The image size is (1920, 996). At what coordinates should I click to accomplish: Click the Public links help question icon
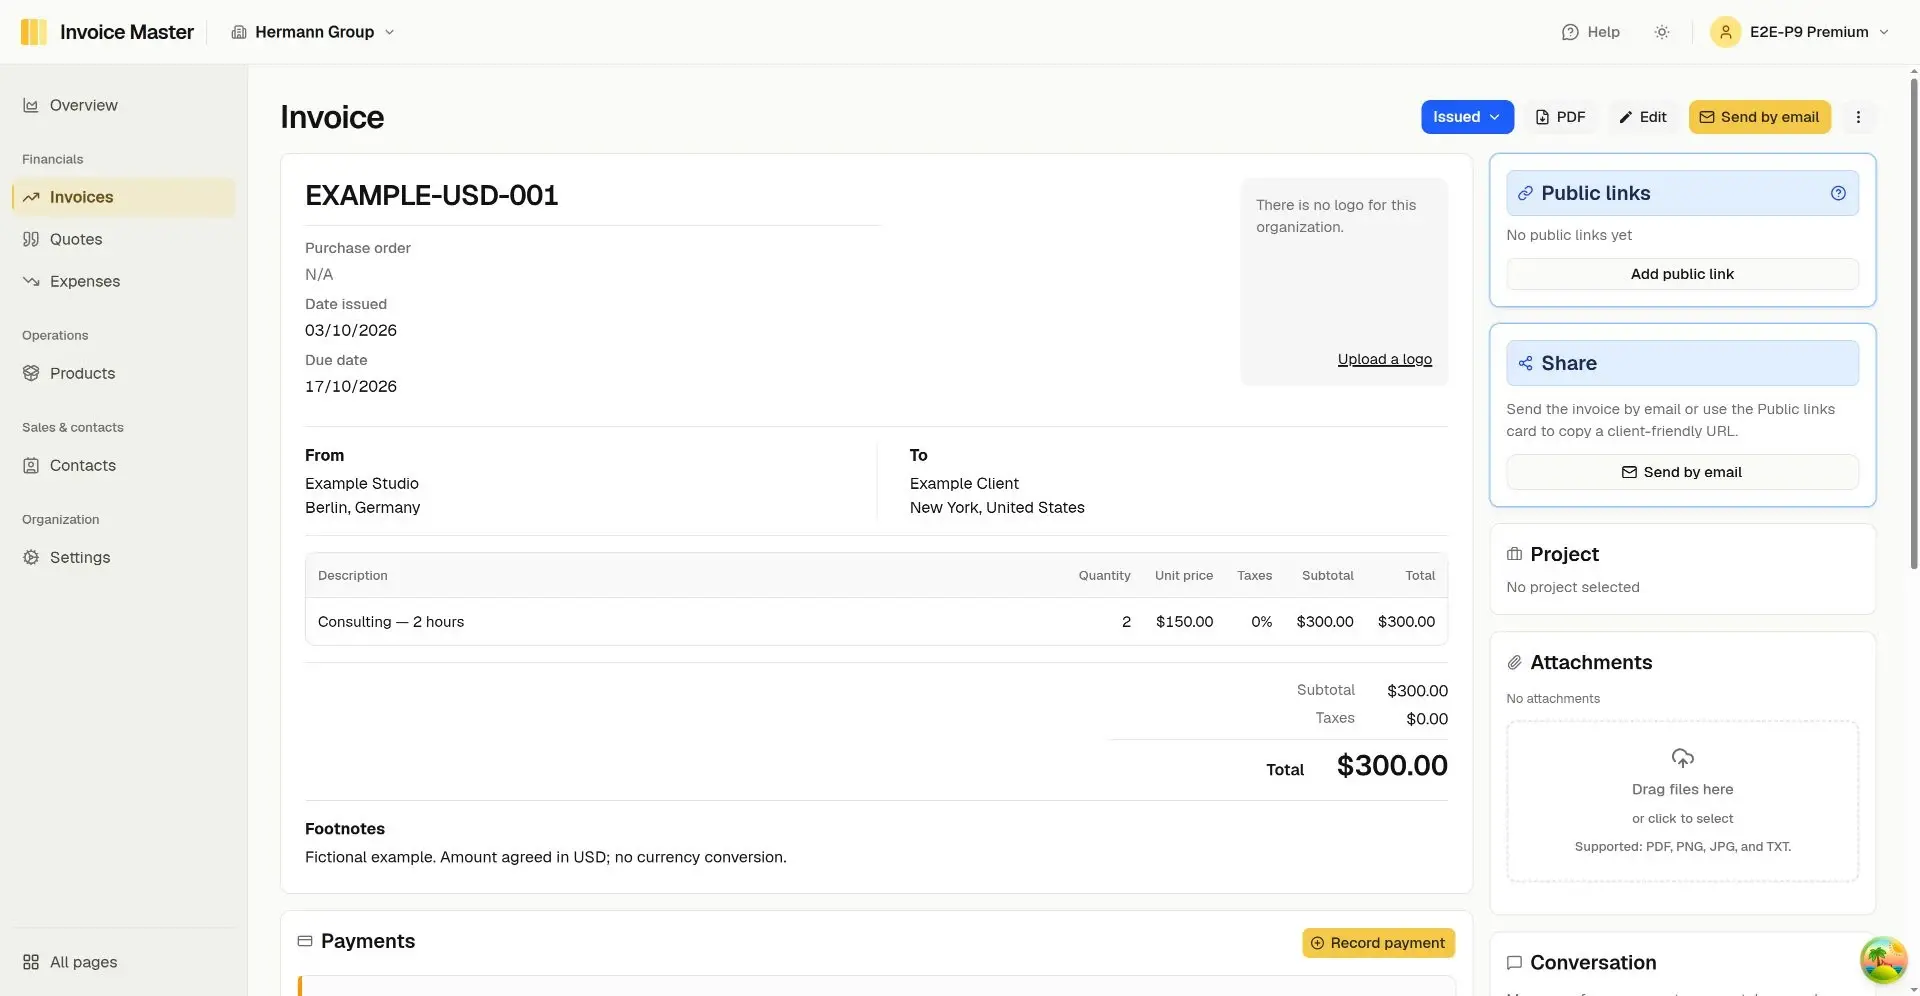(x=1838, y=193)
